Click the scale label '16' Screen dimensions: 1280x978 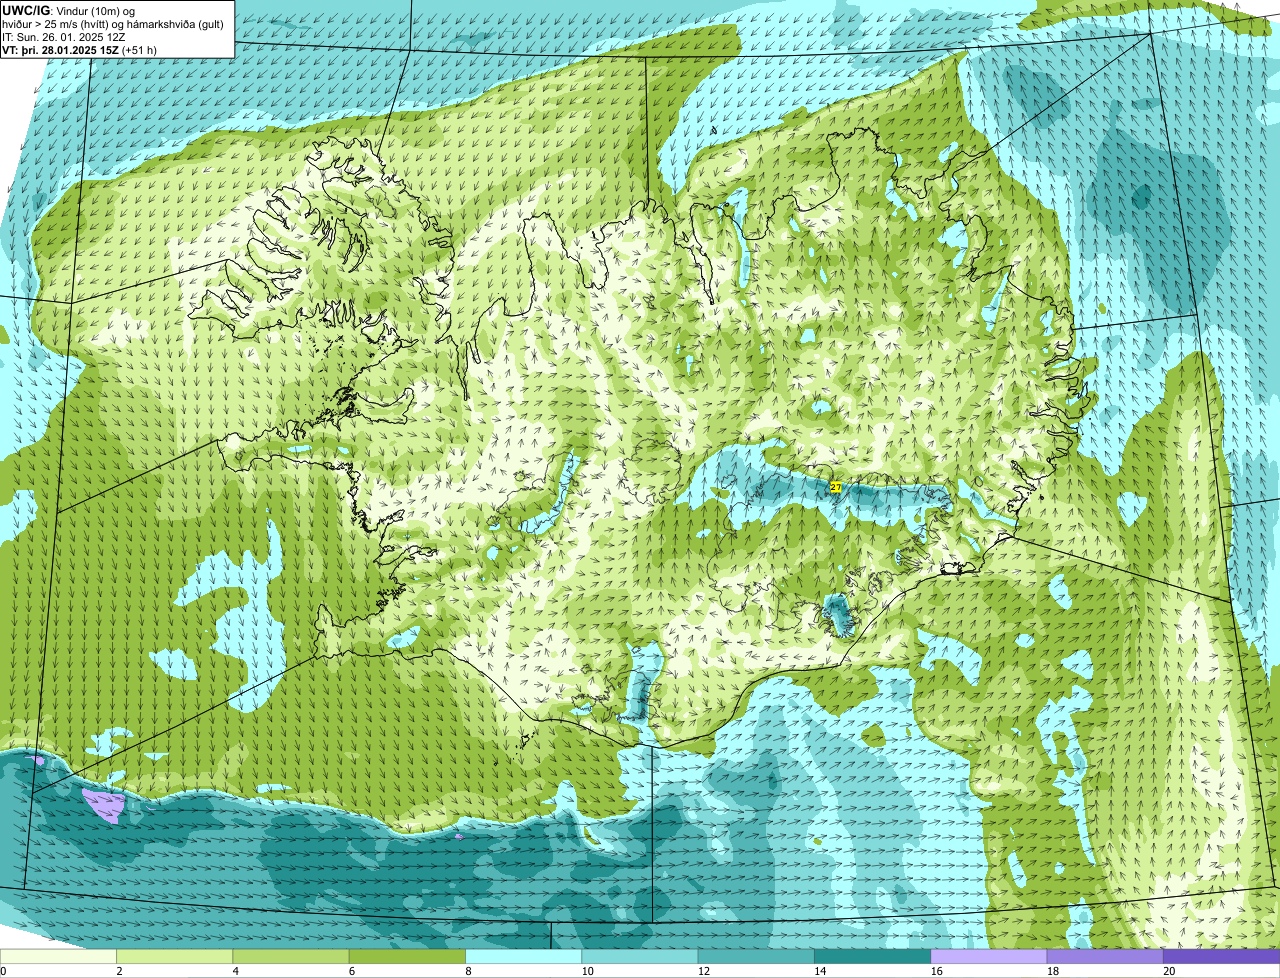(936, 971)
